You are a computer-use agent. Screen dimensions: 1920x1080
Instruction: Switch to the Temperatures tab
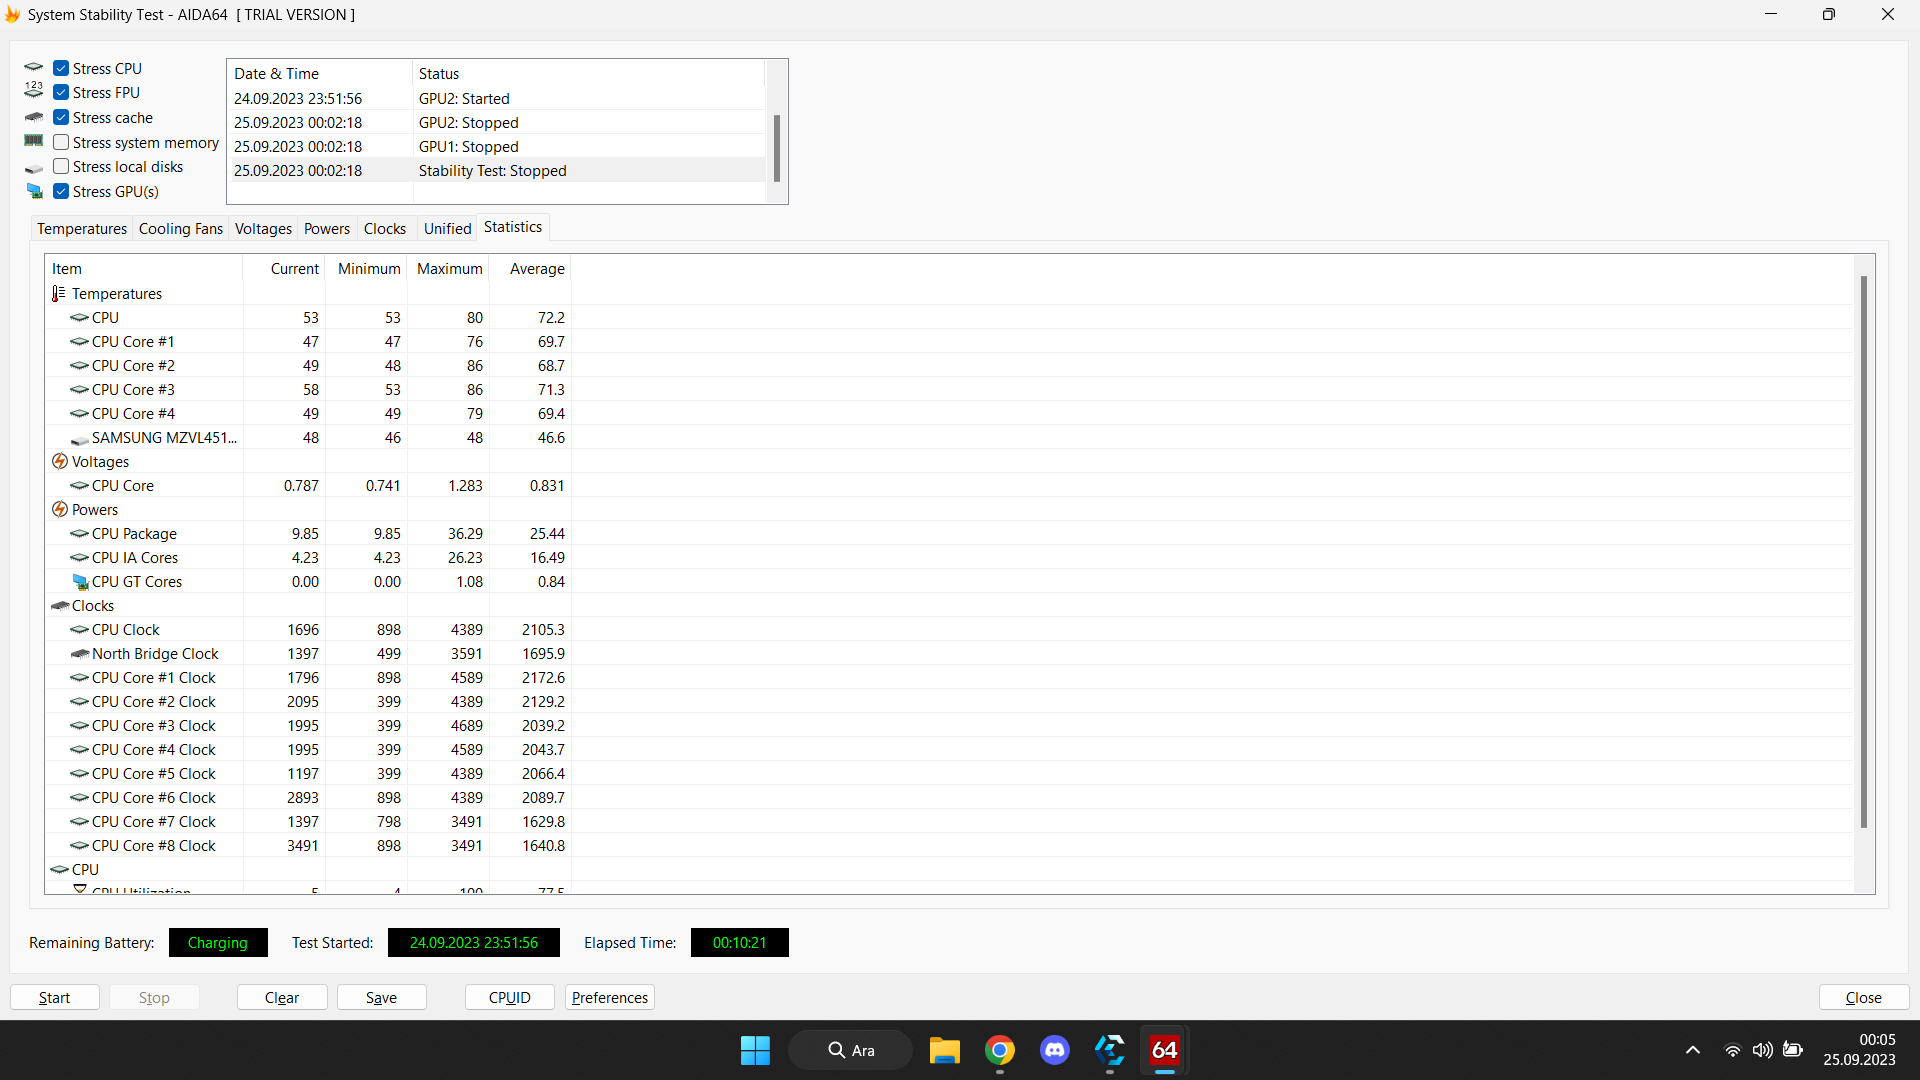coord(82,229)
